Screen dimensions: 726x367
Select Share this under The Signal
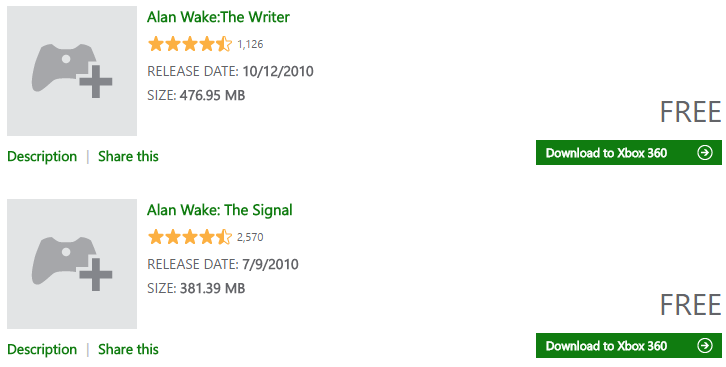[x=128, y=349]
